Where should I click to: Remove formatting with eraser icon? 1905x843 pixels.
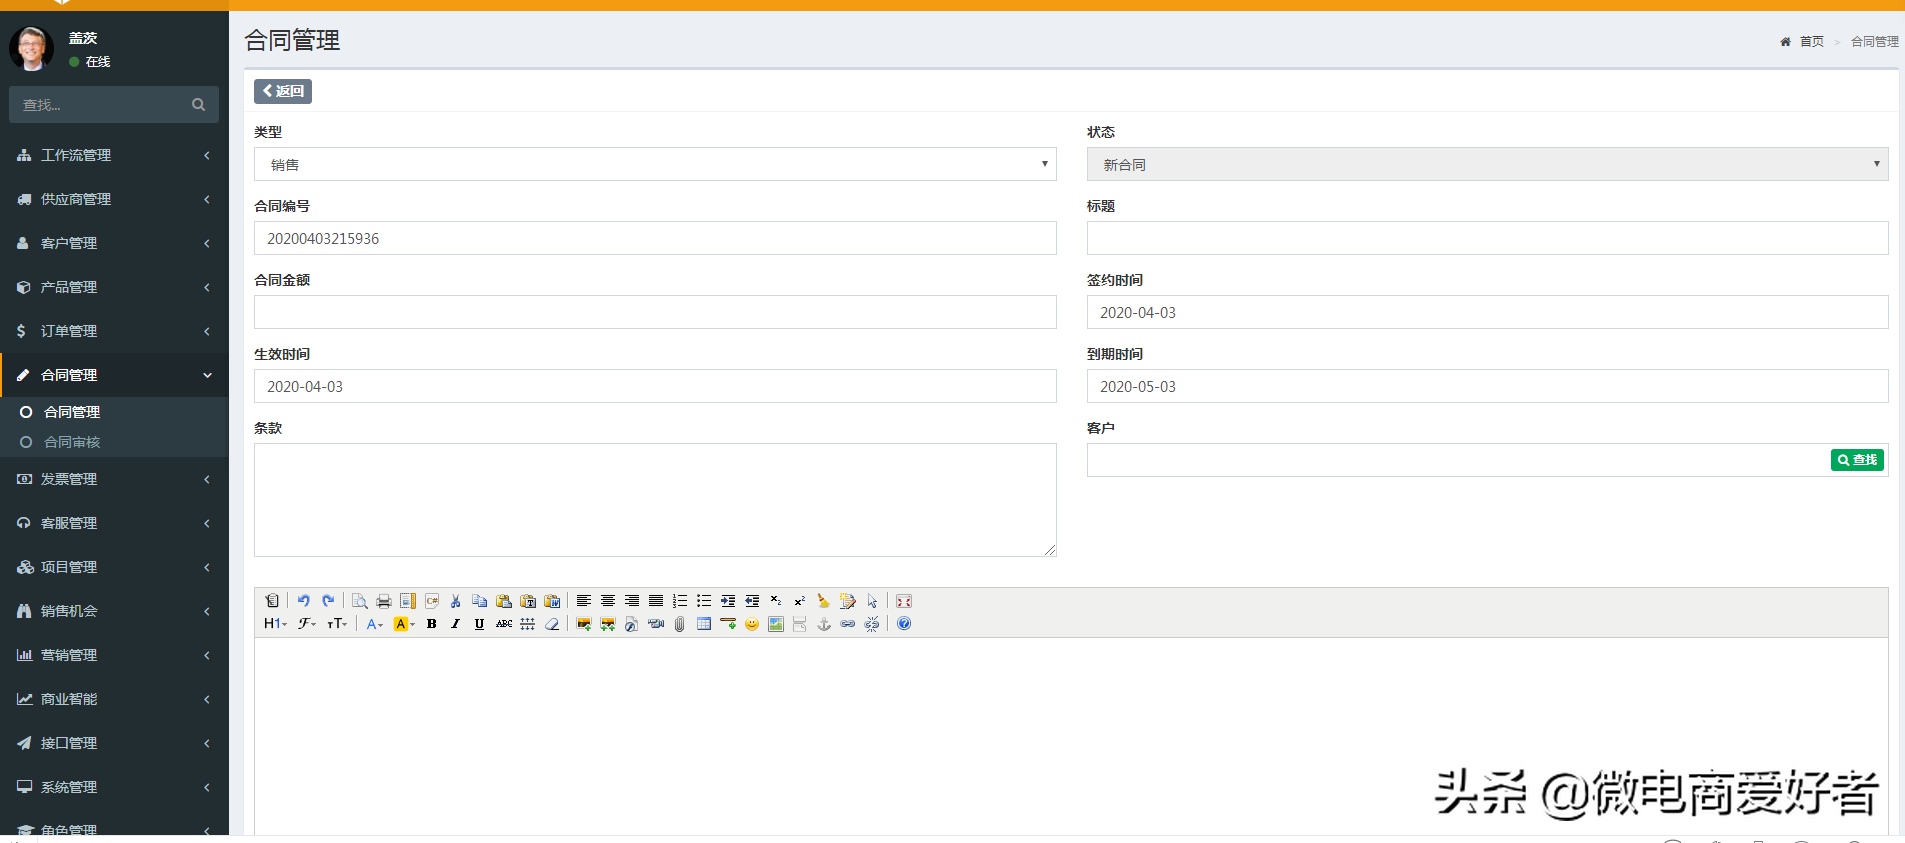tap(552, 624)
